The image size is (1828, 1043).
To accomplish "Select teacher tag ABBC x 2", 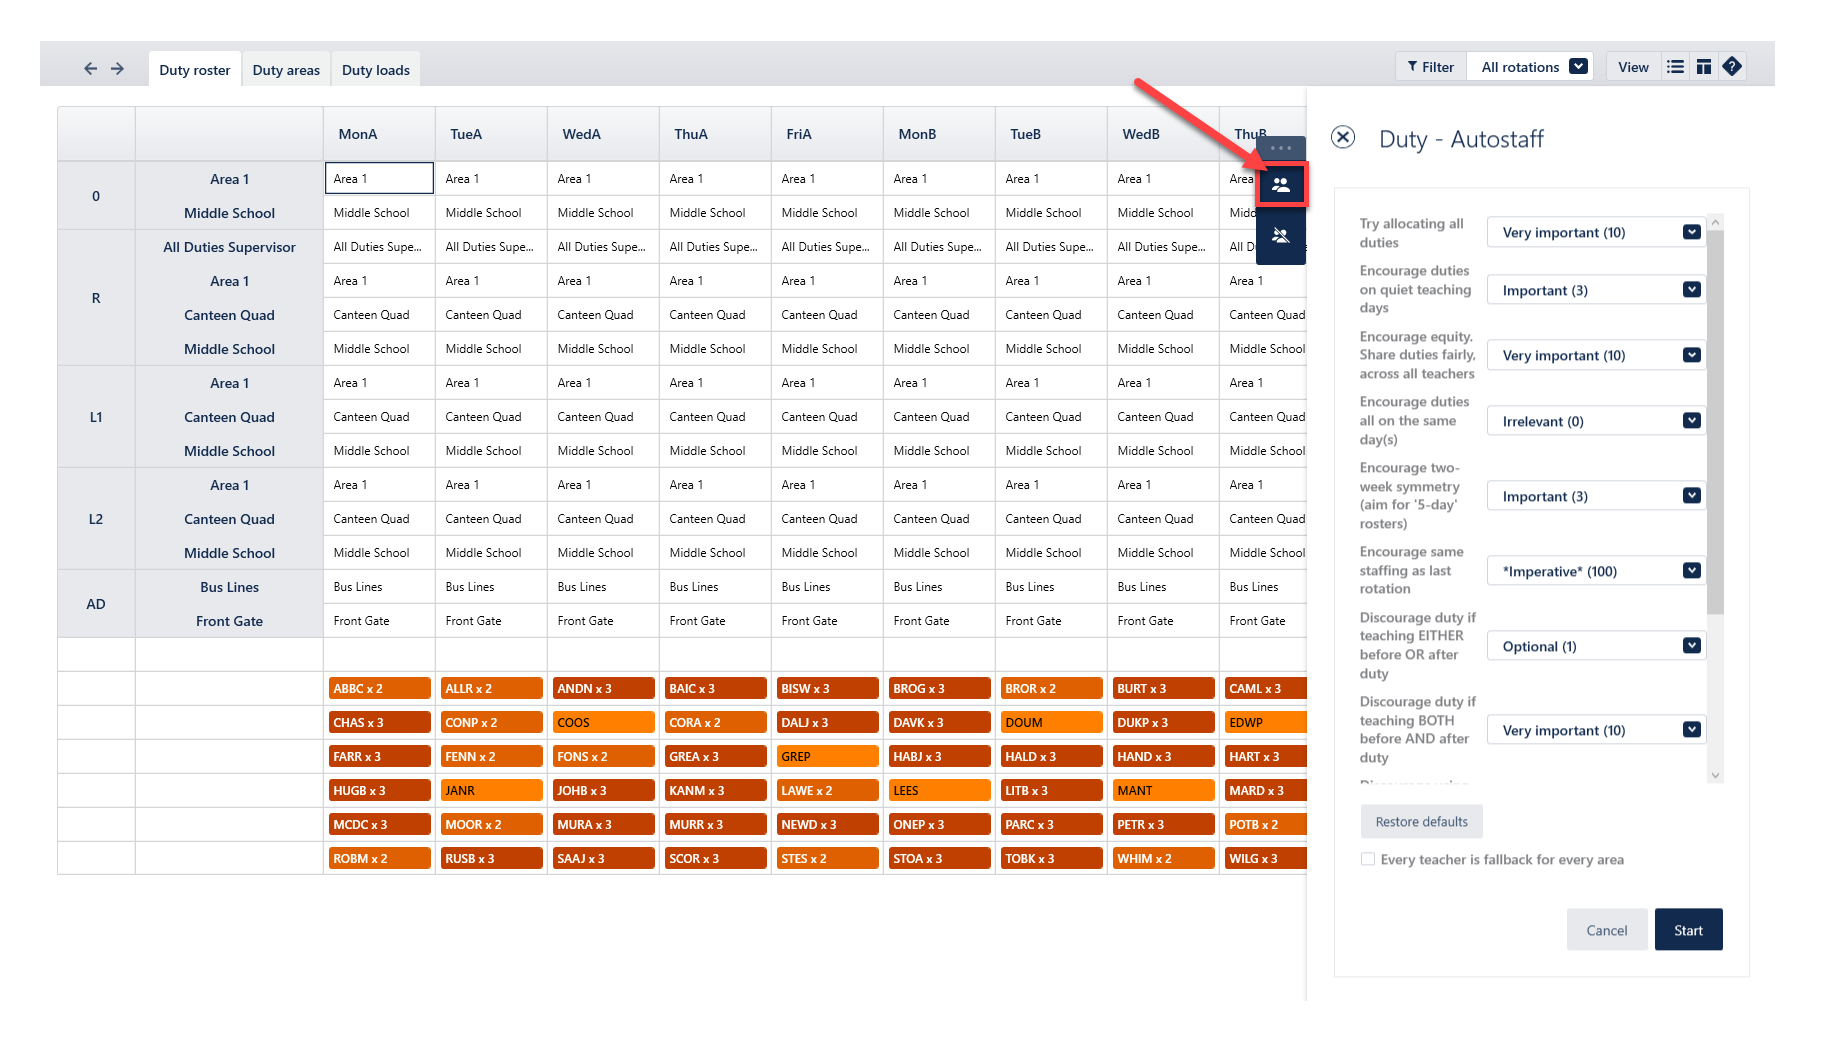I will (379, 689).
